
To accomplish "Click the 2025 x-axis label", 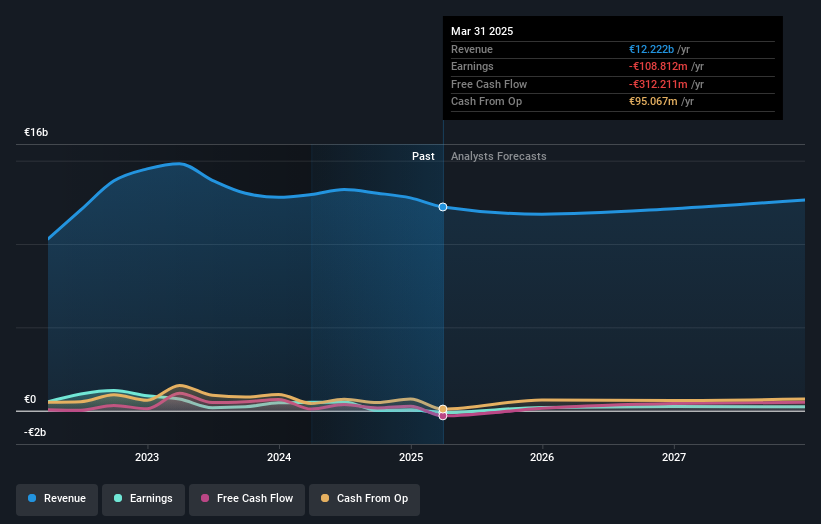I will click(411, 458).
